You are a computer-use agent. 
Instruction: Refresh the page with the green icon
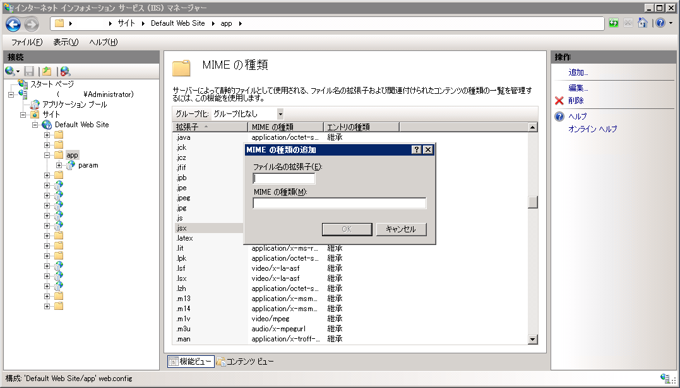(613, 23)
